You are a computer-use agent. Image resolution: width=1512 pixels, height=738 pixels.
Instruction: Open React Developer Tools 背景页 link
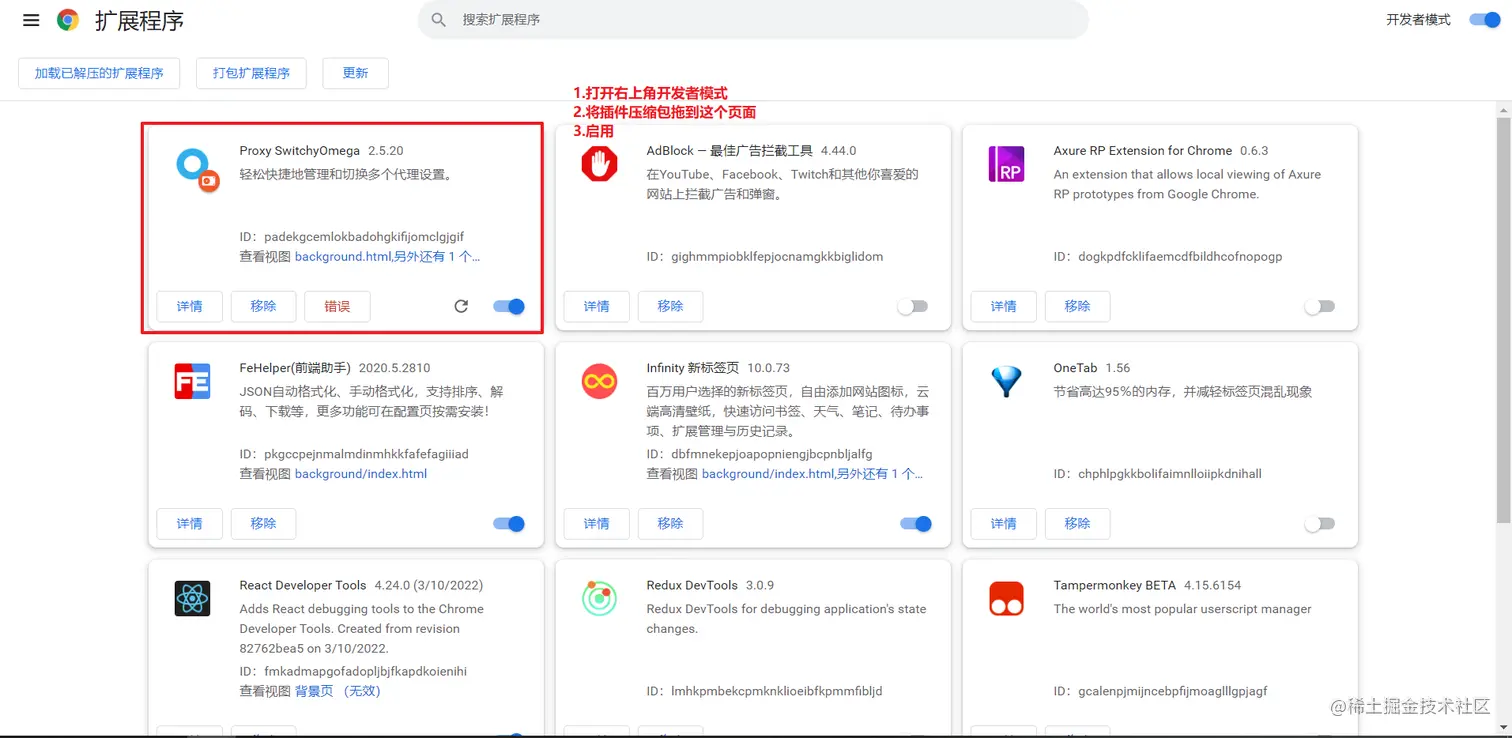[x=338, y=691]
